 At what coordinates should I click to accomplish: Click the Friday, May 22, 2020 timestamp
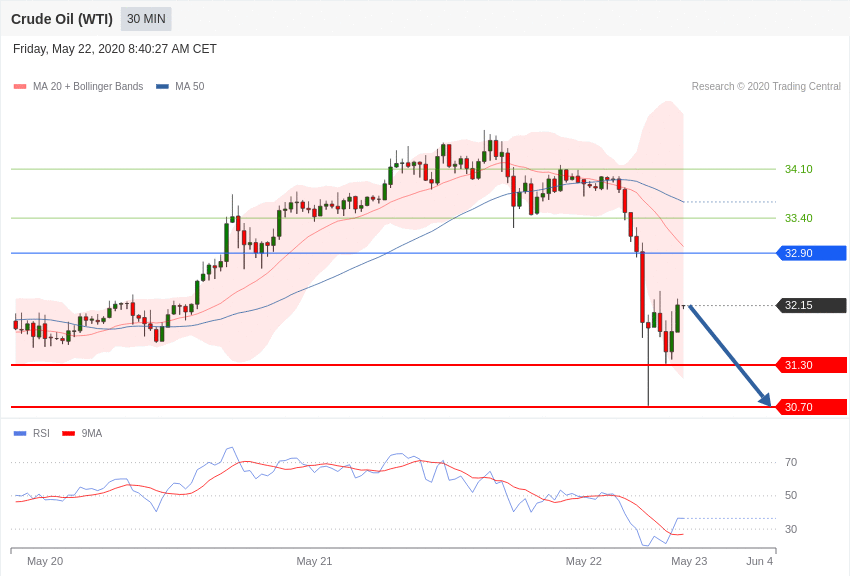coord(114,49)
